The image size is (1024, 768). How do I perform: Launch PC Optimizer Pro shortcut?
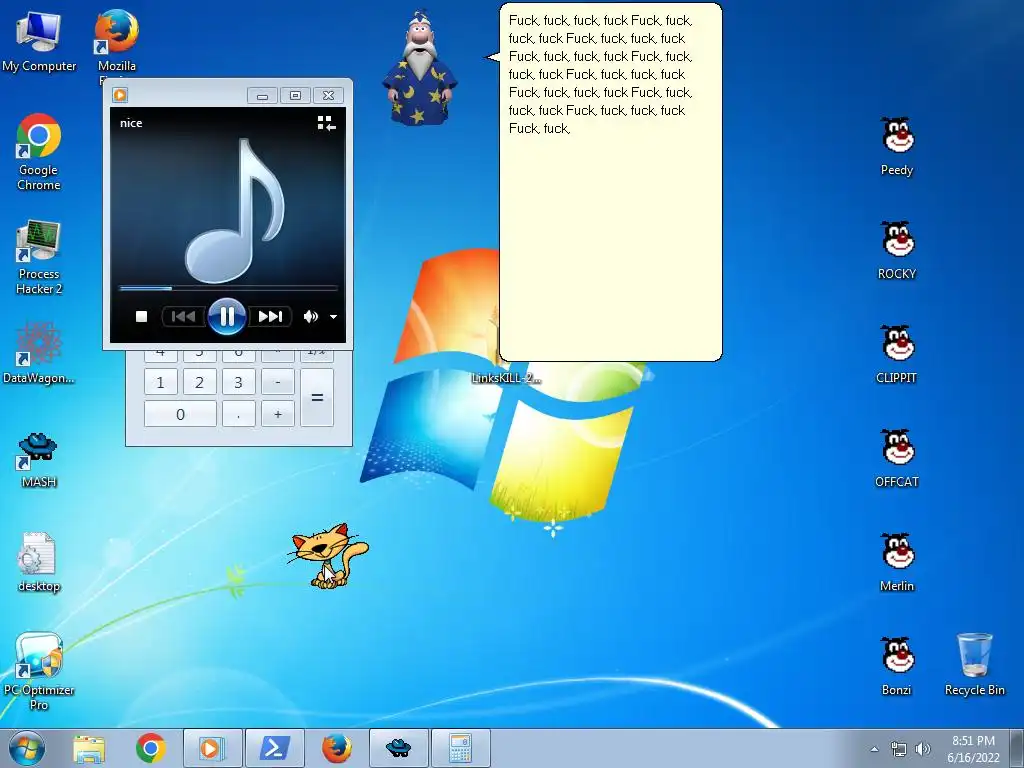(x=39, y=671)
